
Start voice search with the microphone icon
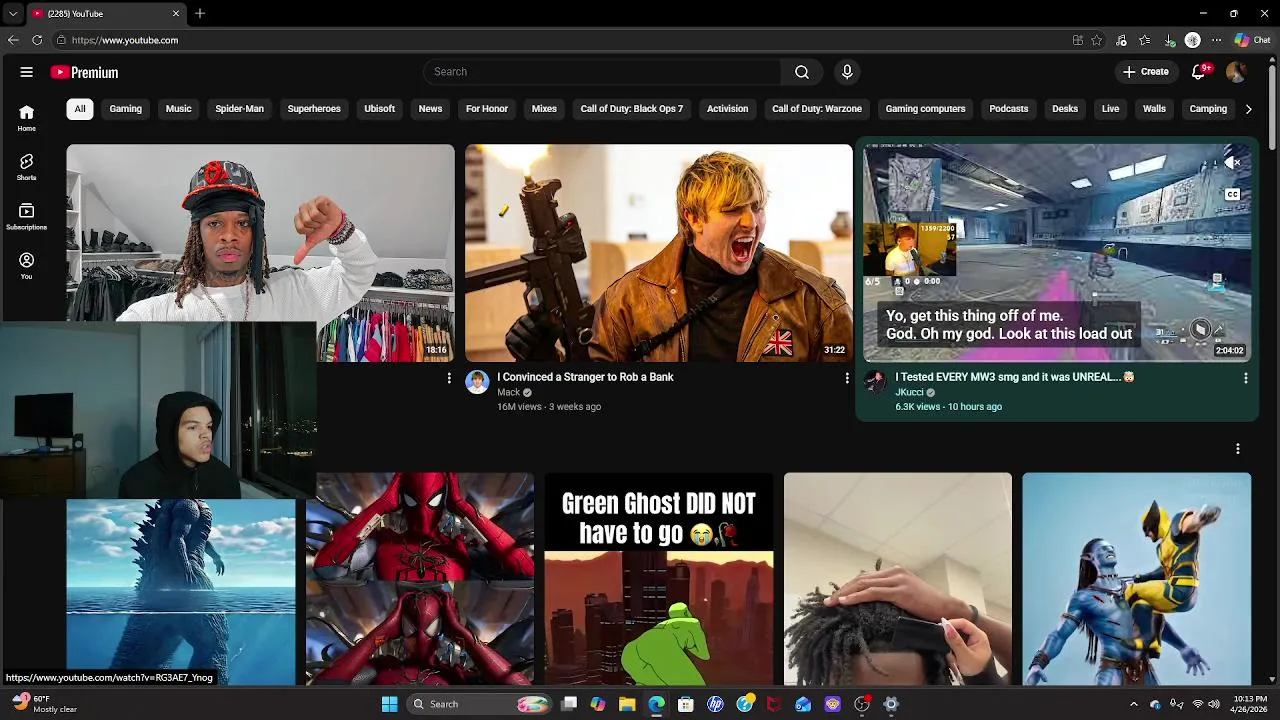point(847,72)
